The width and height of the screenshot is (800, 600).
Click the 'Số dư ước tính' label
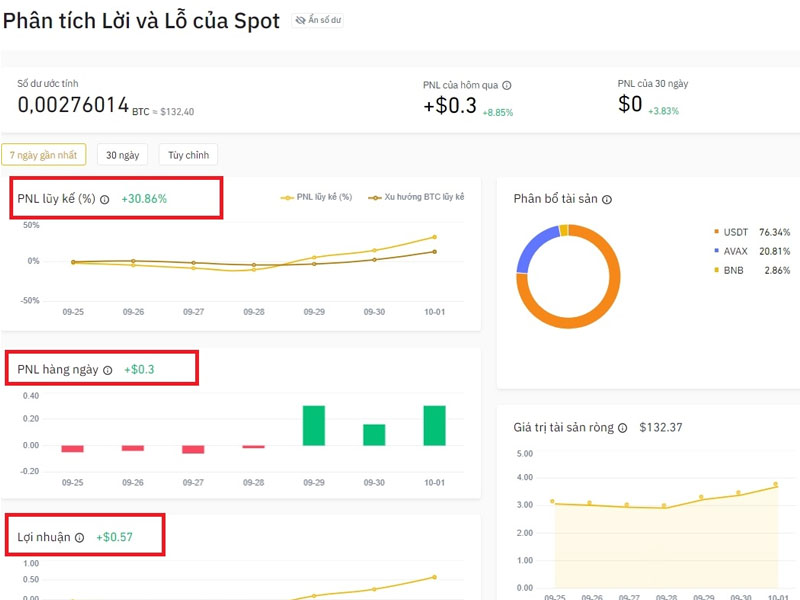click(48, 83)
